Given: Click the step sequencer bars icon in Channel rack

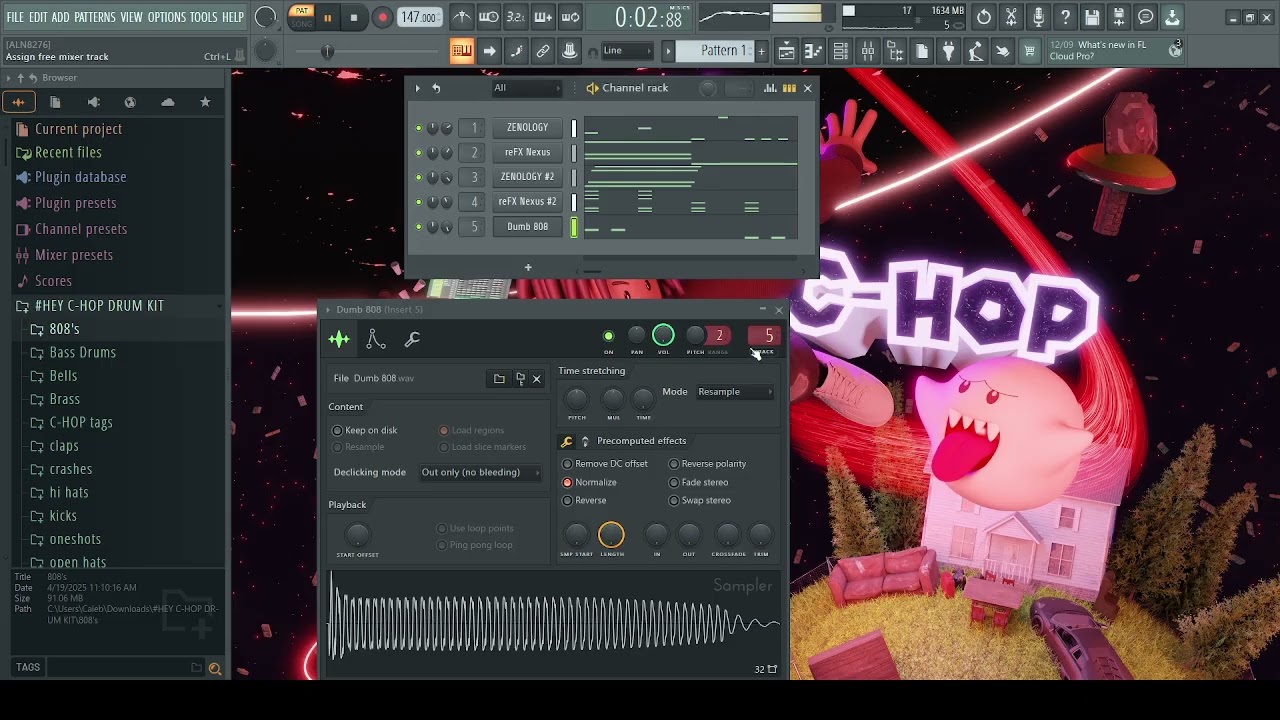Looking at the screenshot, I should [789, 88].
